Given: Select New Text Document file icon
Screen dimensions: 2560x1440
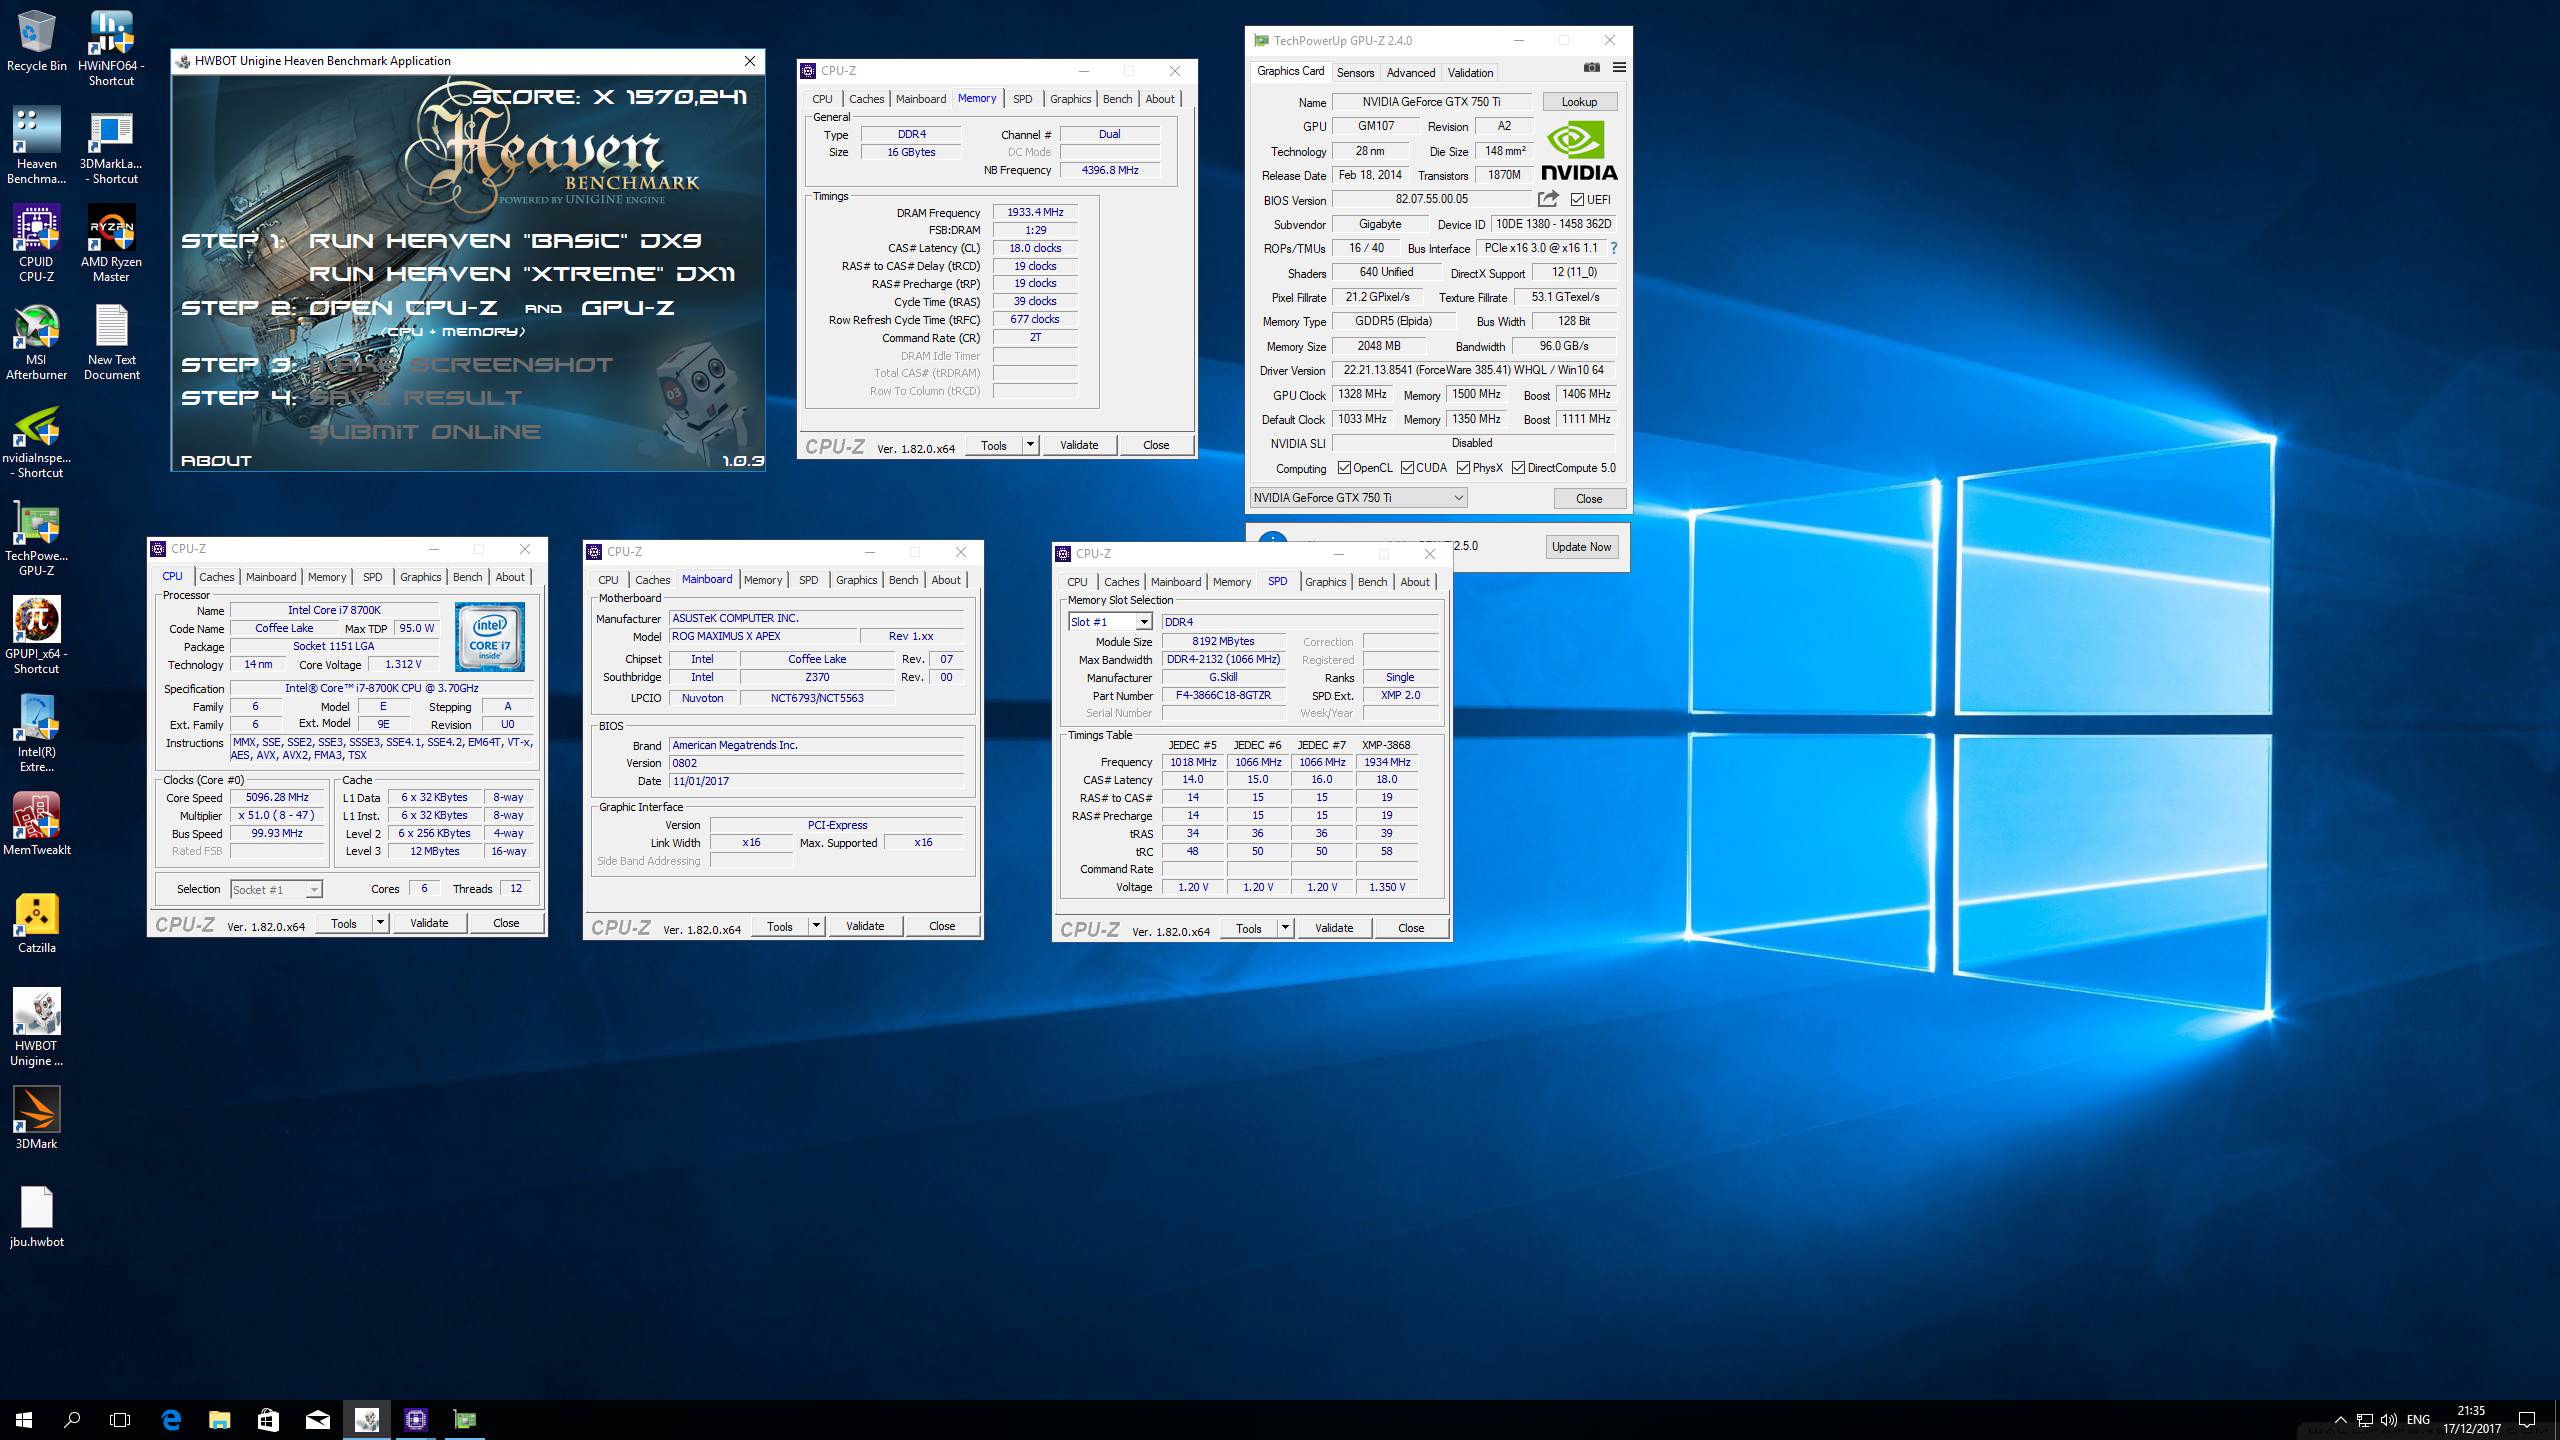Looking at the screenshot, I should tap(111, 342).
